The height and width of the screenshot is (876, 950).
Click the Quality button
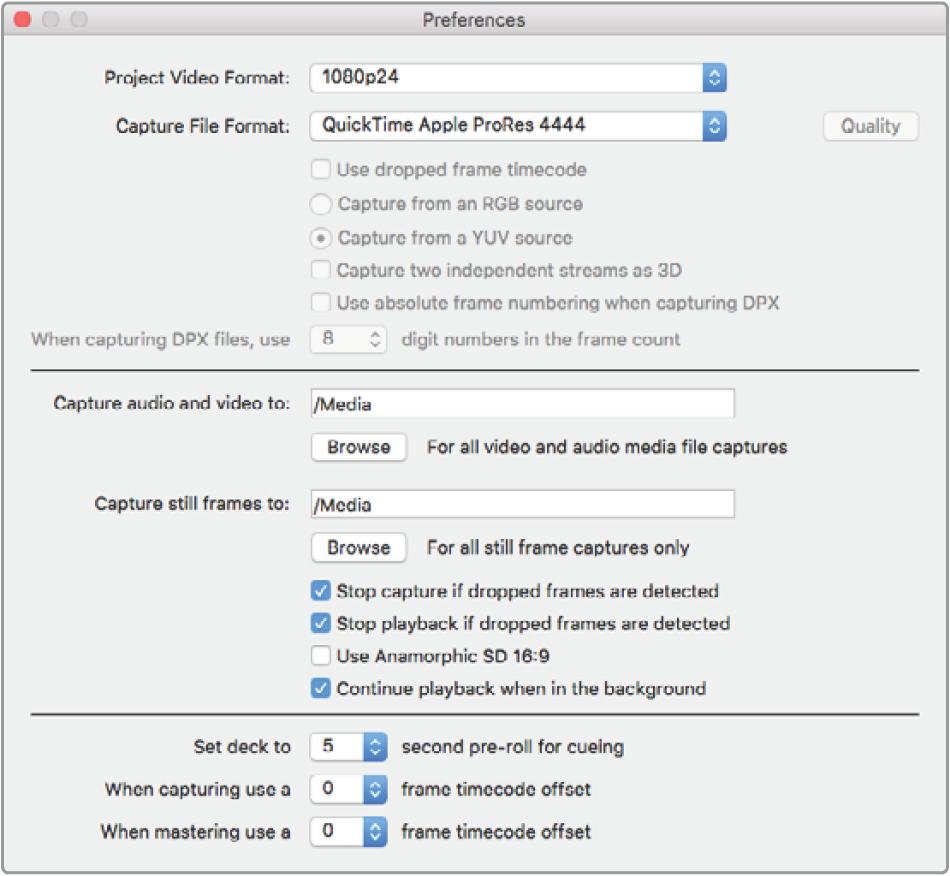pyautogui.click(x=870, y=126)
